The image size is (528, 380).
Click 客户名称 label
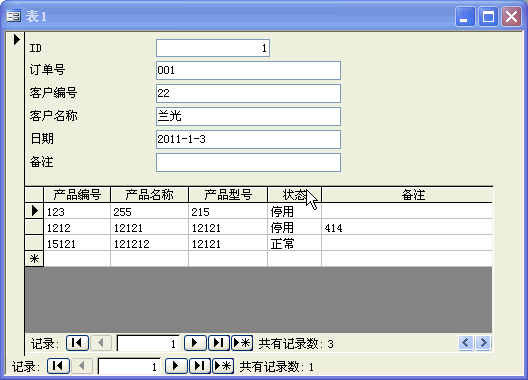[x=54, y=116]
